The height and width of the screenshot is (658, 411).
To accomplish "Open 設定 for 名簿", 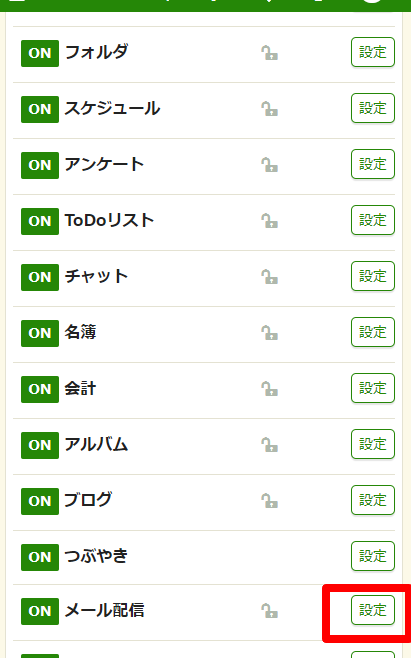I will (373, 332).
